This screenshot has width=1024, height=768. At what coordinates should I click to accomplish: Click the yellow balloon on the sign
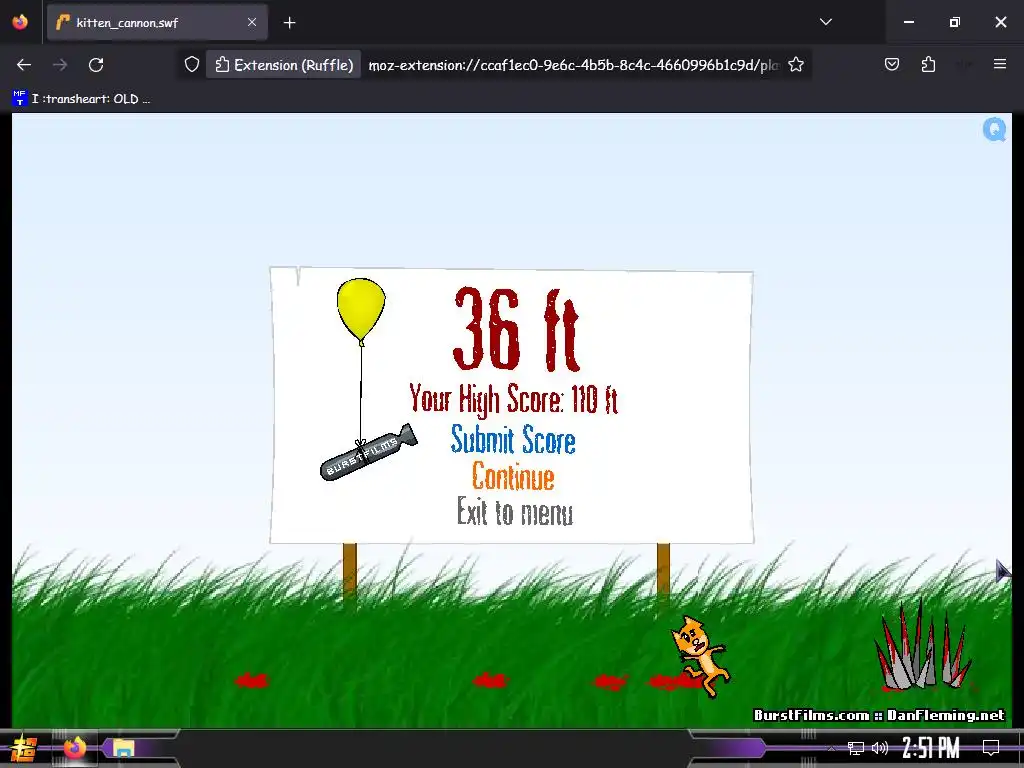click(361, 310)
